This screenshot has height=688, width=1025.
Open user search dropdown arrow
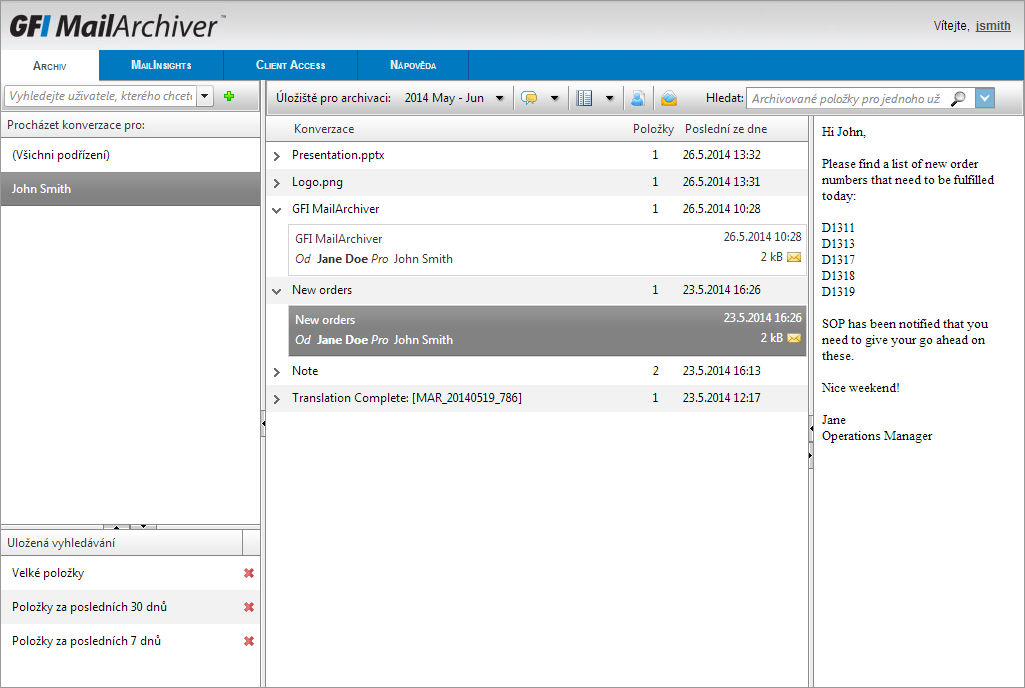(205, 96)
